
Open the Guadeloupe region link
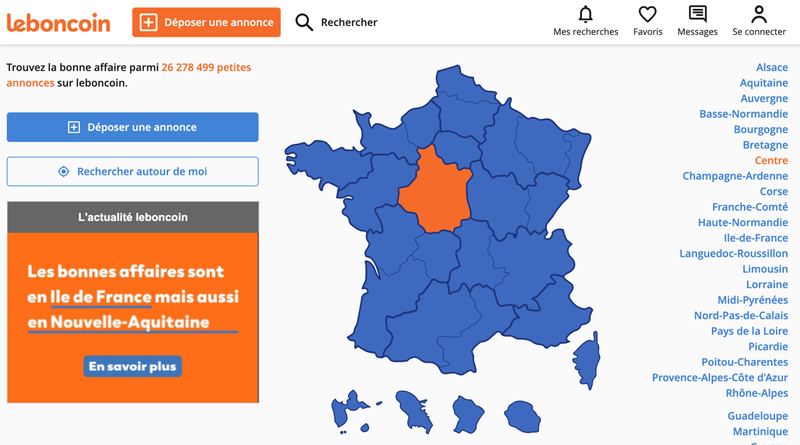[x=758, y=416]
